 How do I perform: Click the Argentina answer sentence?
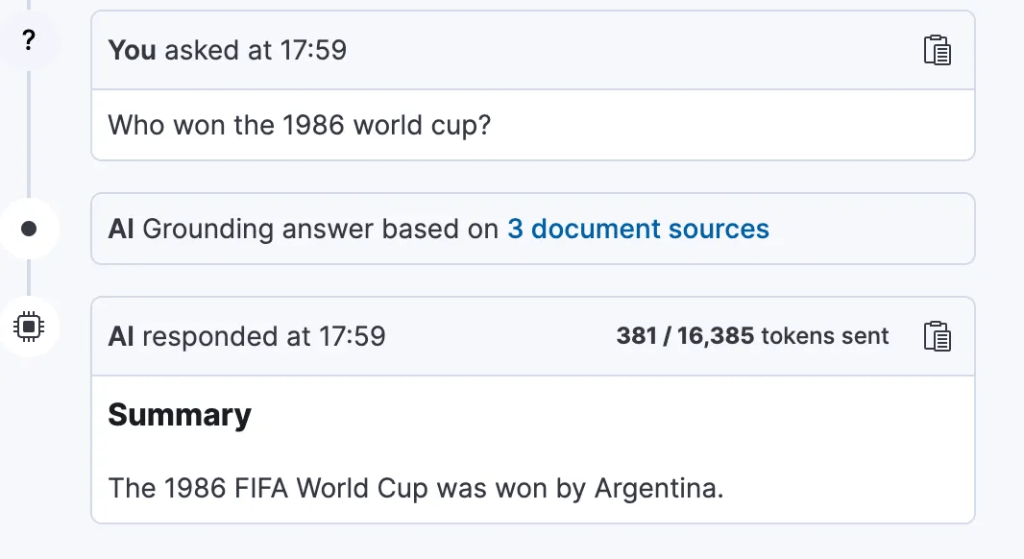pyautogui.click(x=415, y=488)
